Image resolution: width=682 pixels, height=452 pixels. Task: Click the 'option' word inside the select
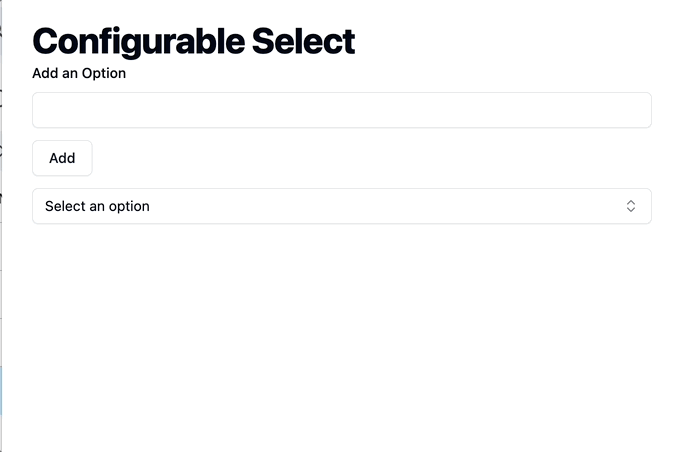(129, 207)
